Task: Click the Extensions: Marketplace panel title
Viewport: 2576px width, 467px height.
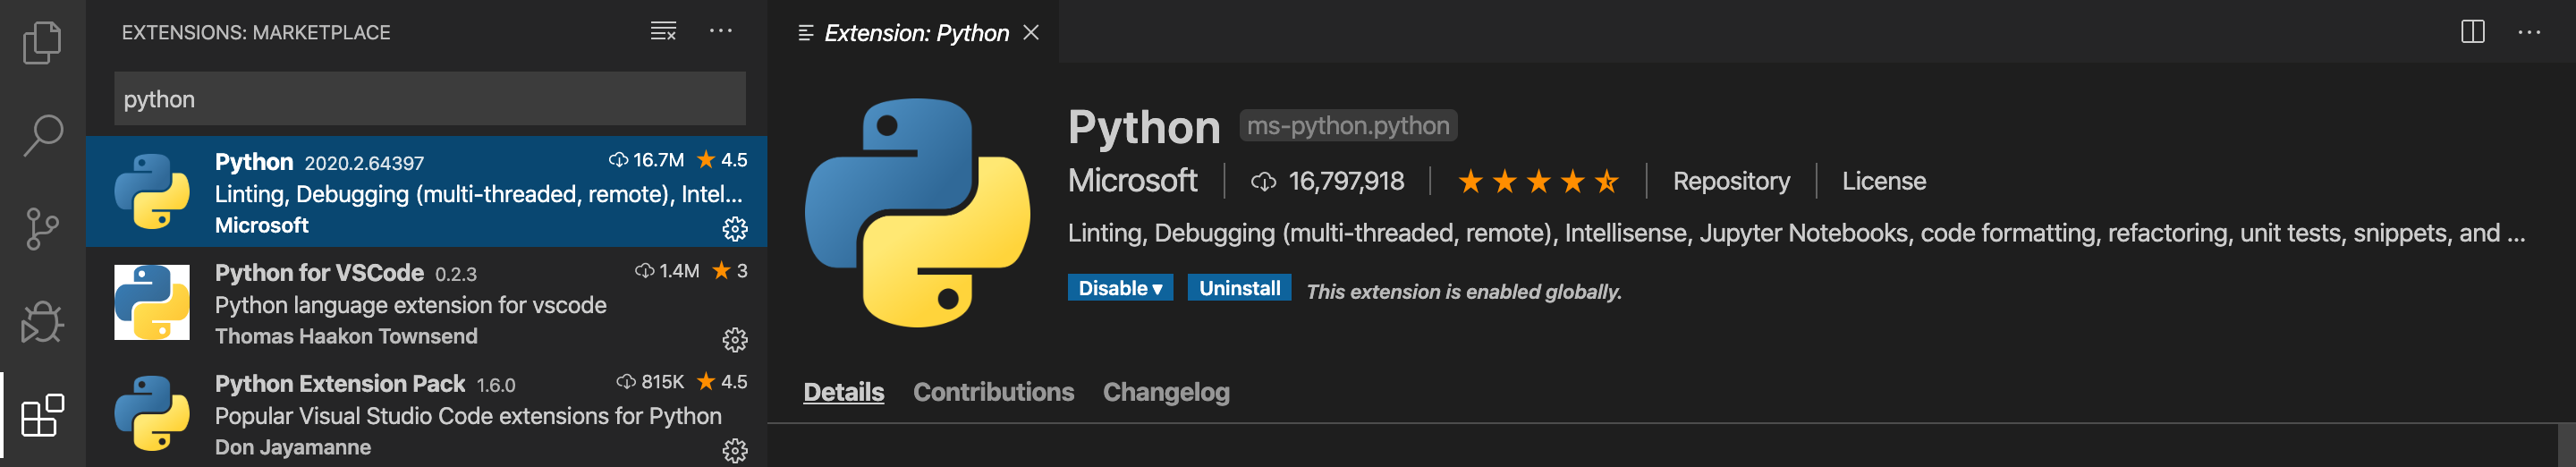Action: point(256,32)
